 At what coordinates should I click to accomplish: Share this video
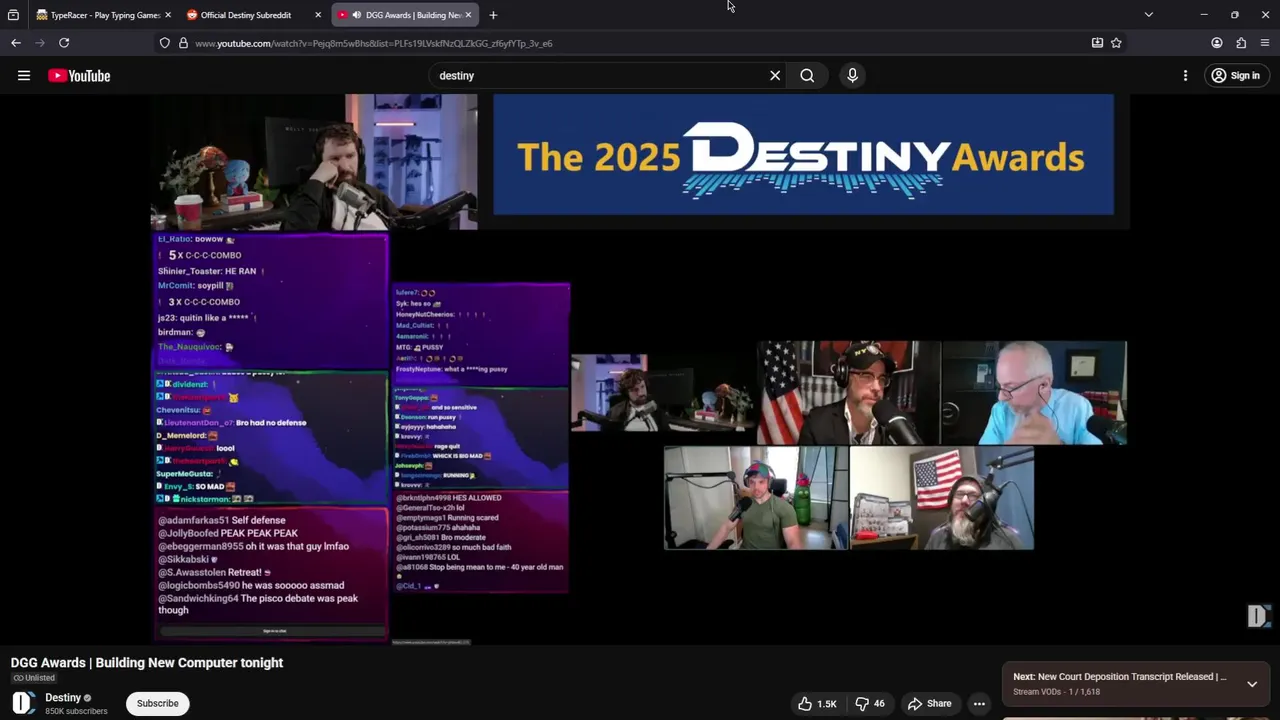point(929,704)
